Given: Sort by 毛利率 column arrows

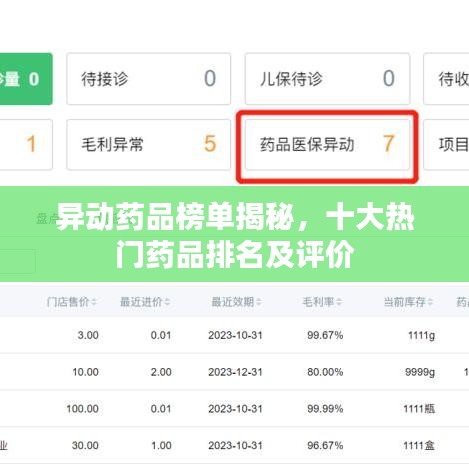Looking at the screenshot, I should pos(339,302).
